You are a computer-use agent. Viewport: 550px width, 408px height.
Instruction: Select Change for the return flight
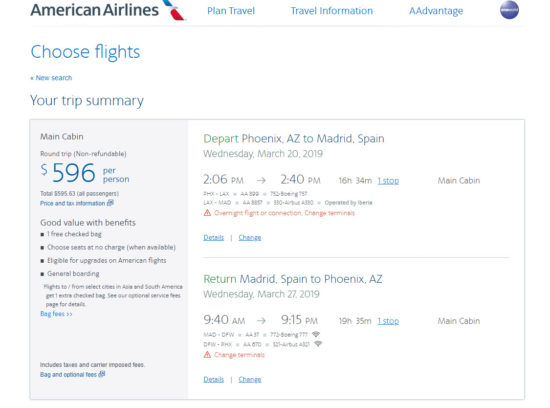250,379
